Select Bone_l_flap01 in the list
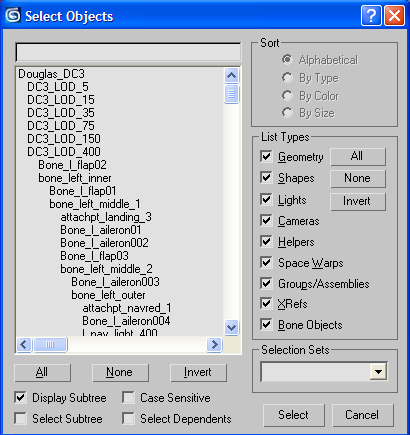410x435 pixels. point(83,191)
